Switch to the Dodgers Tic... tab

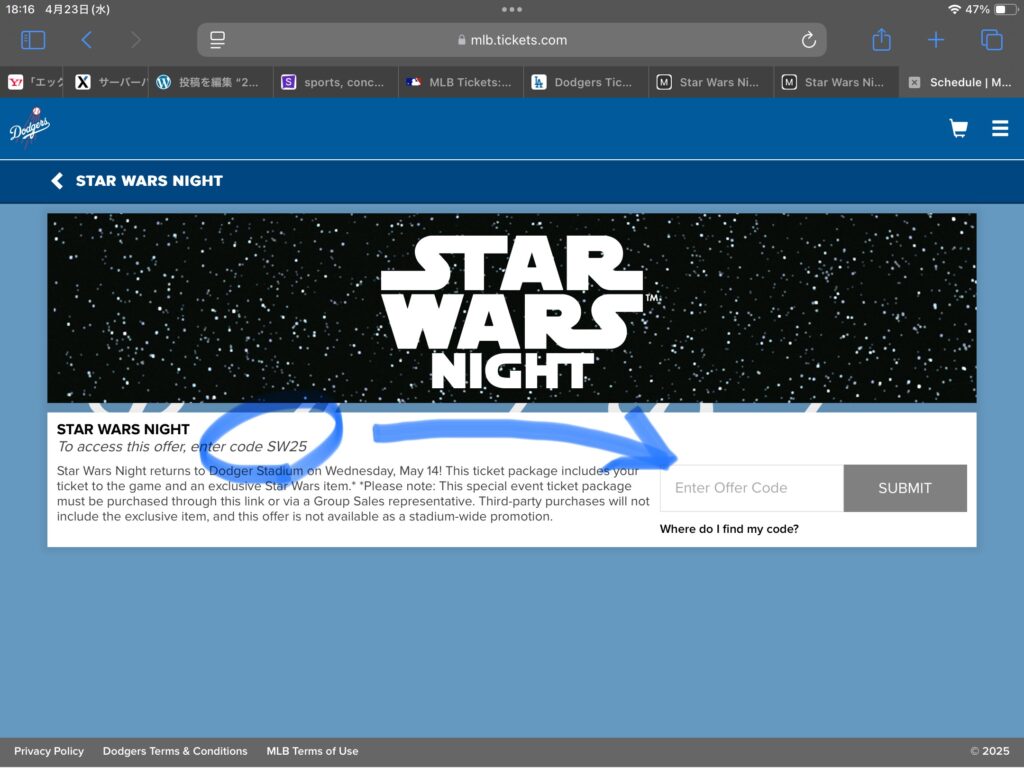point(586,82)
